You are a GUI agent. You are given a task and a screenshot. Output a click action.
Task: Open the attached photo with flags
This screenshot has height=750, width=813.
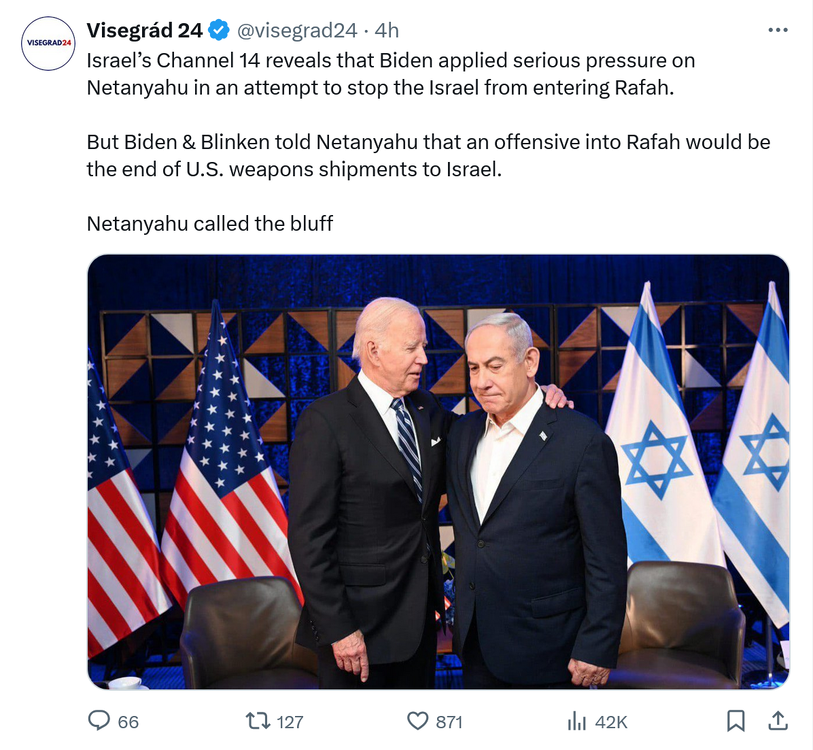[x=438, y=471]
